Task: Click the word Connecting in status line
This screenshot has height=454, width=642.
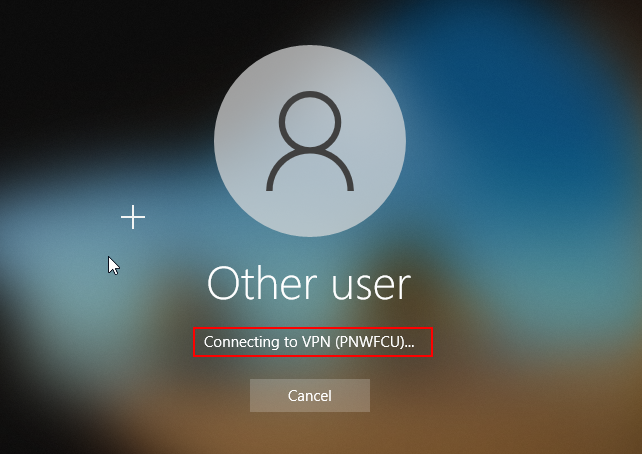Action: [242, 342]
